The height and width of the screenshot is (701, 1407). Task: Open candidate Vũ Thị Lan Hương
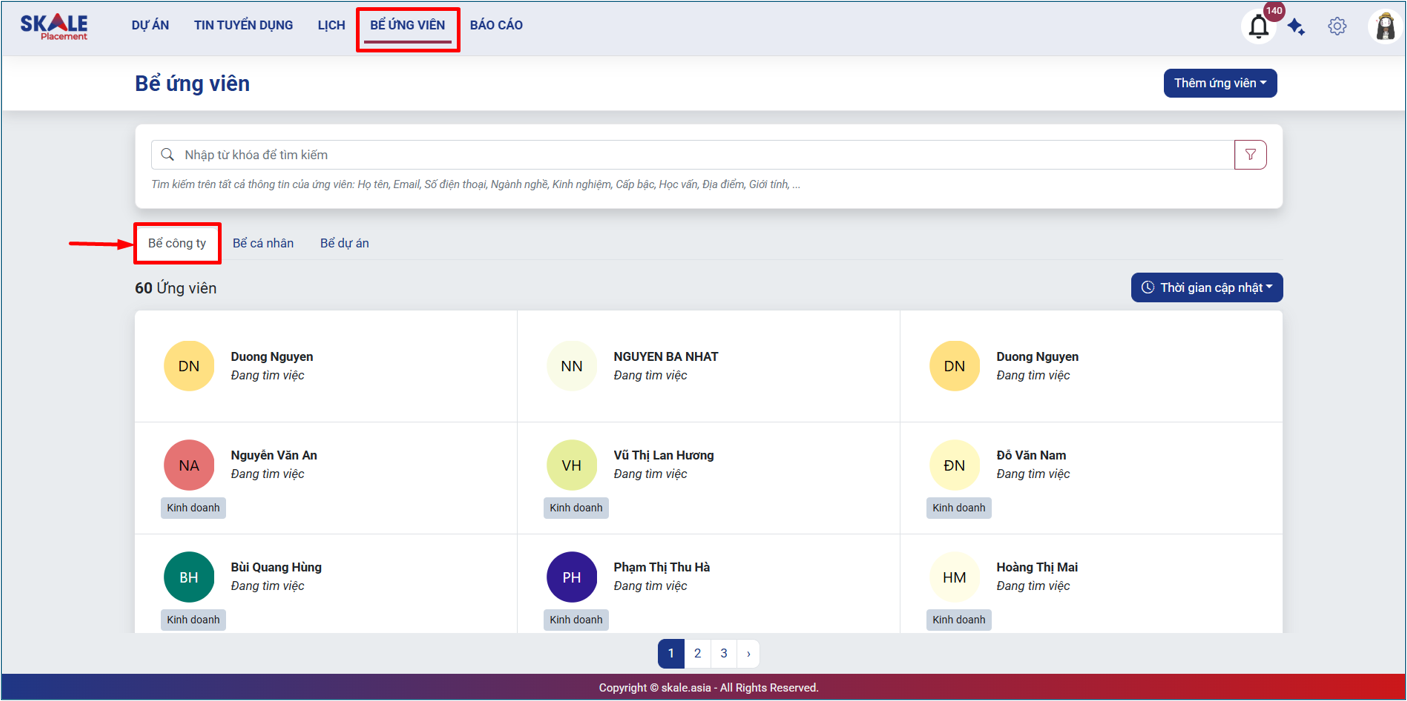[663, 455]
